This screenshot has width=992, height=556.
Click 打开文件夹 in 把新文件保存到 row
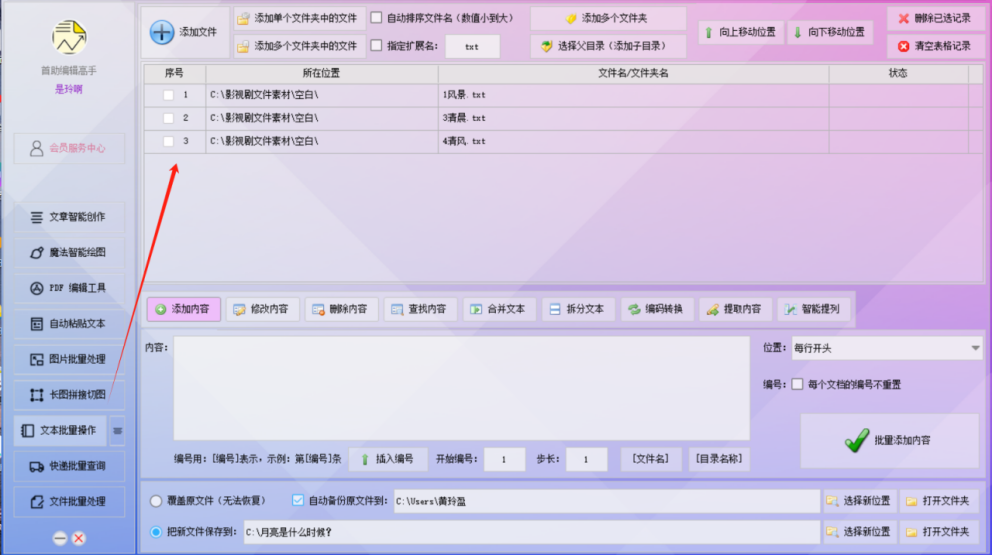(939, 532)
